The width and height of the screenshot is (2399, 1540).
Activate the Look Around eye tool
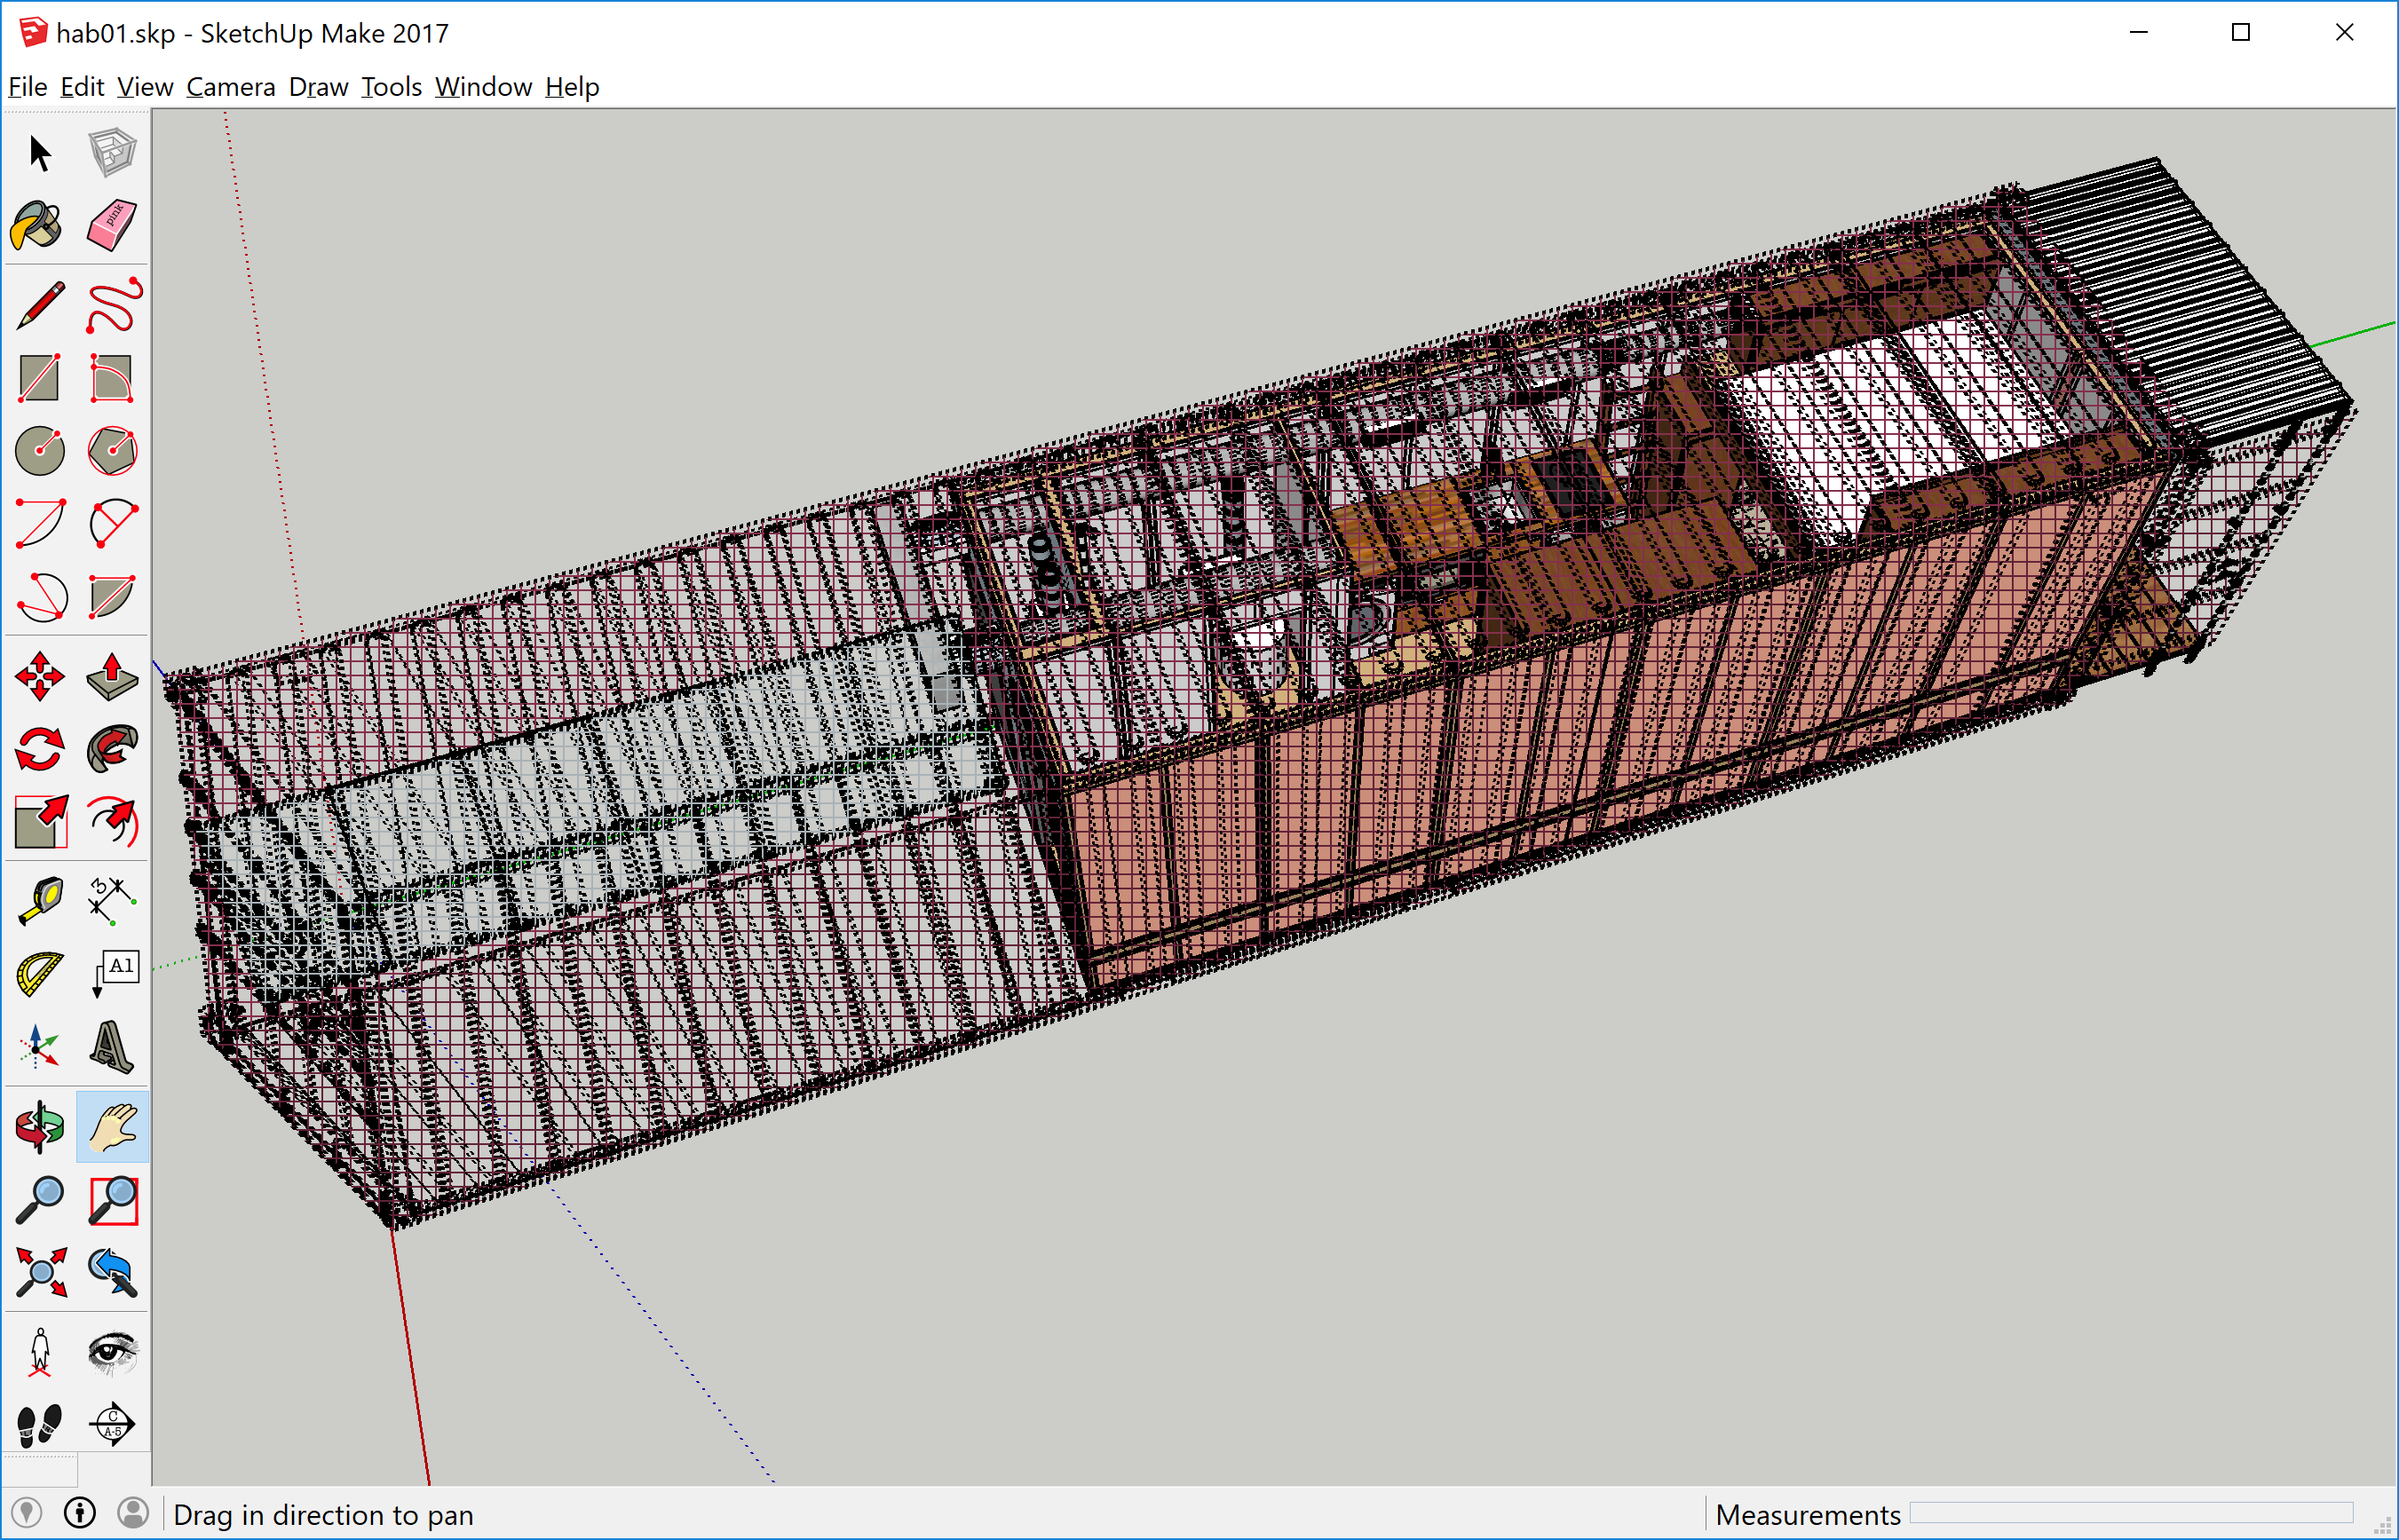tap(112, 1353)
